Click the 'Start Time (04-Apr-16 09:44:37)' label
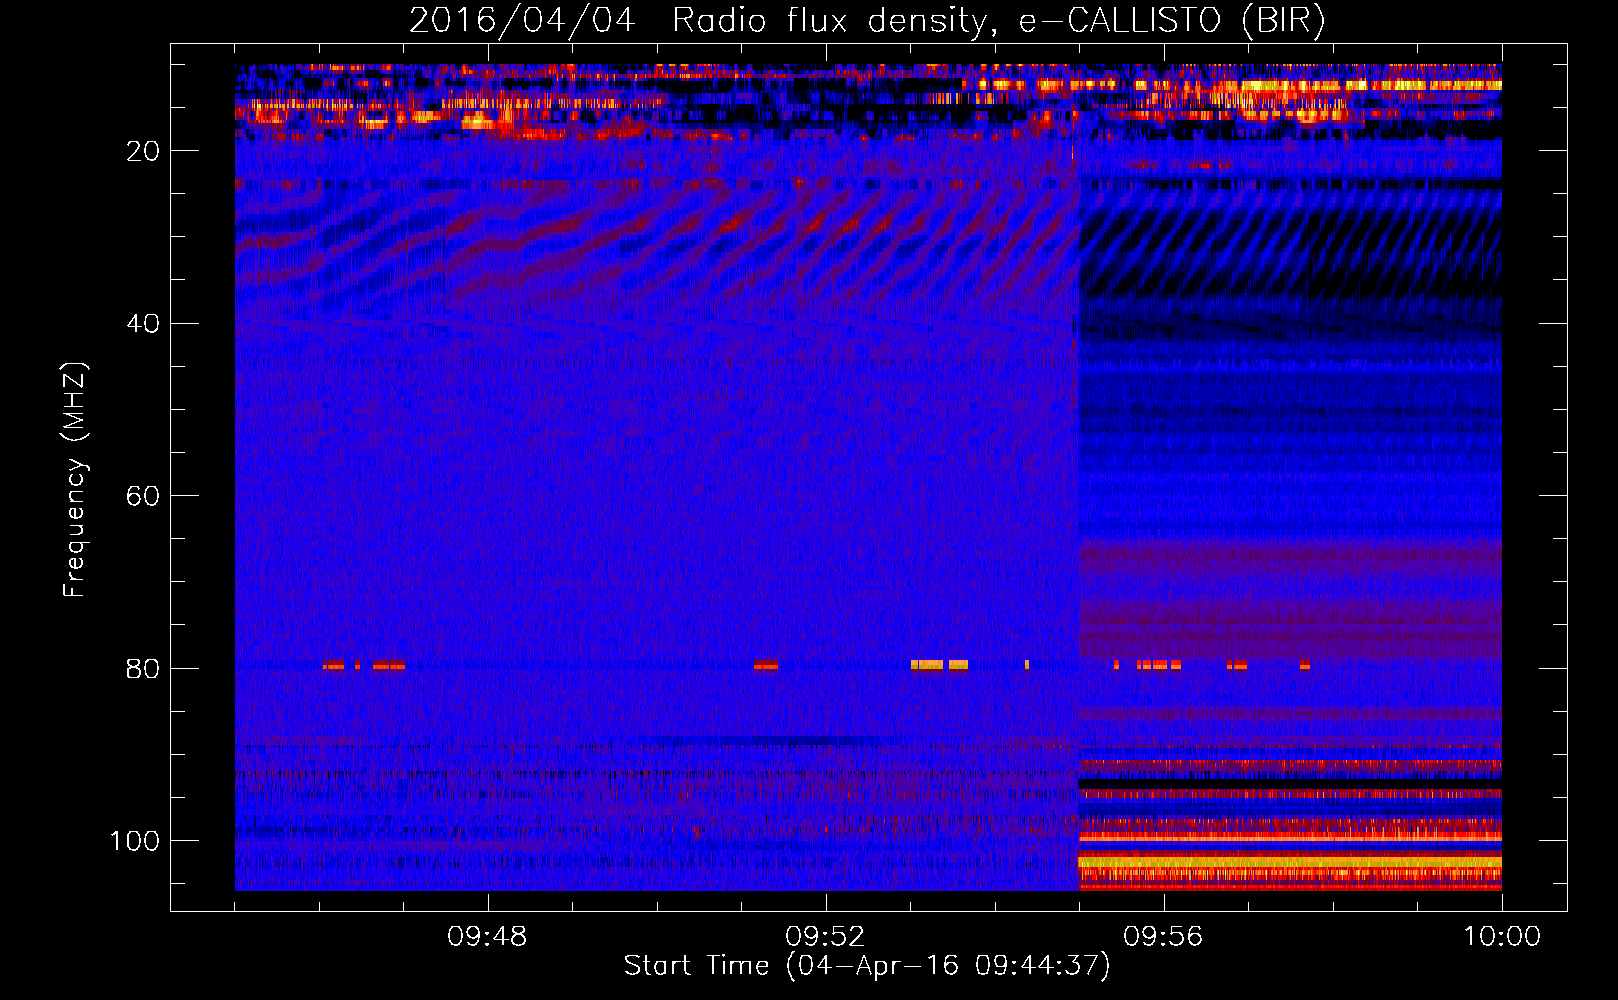This screenshot has width=1618, height=1000. coord(867,966)
